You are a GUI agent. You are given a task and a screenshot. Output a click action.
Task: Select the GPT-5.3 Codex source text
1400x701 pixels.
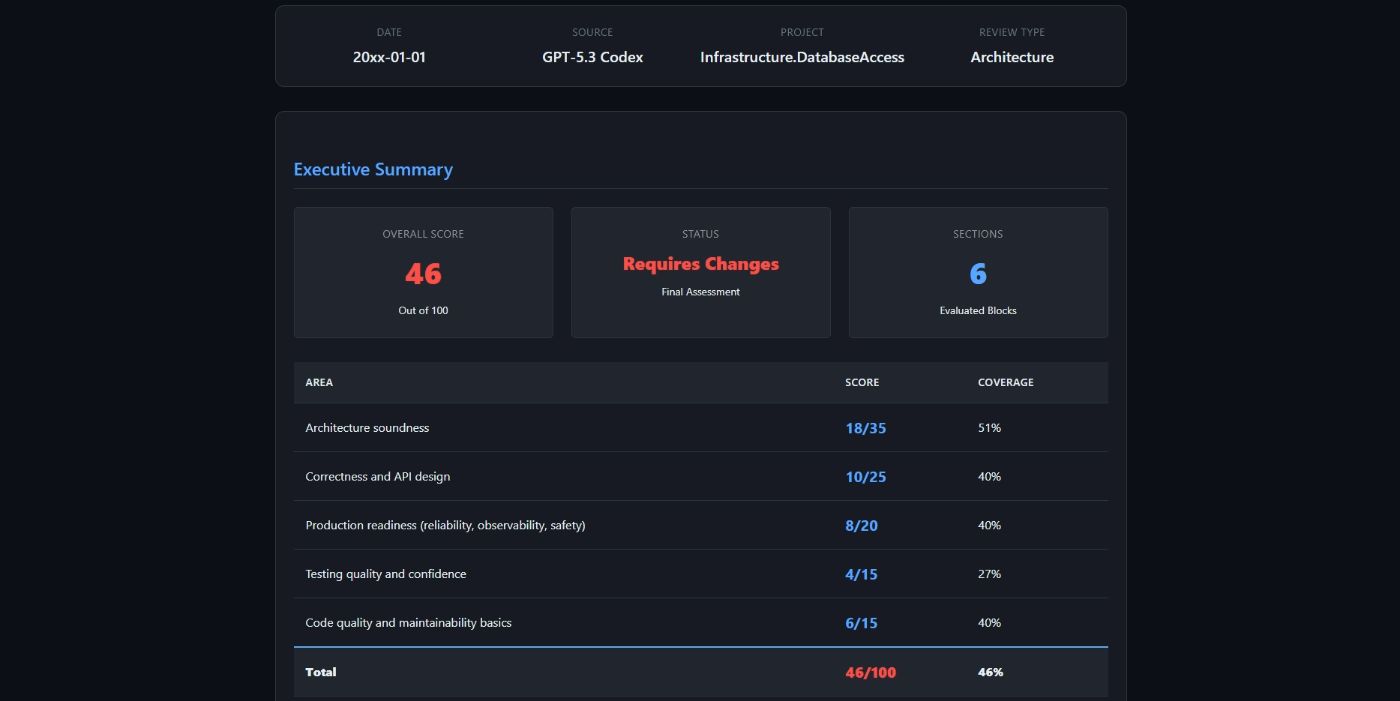[x=592, y=57]
